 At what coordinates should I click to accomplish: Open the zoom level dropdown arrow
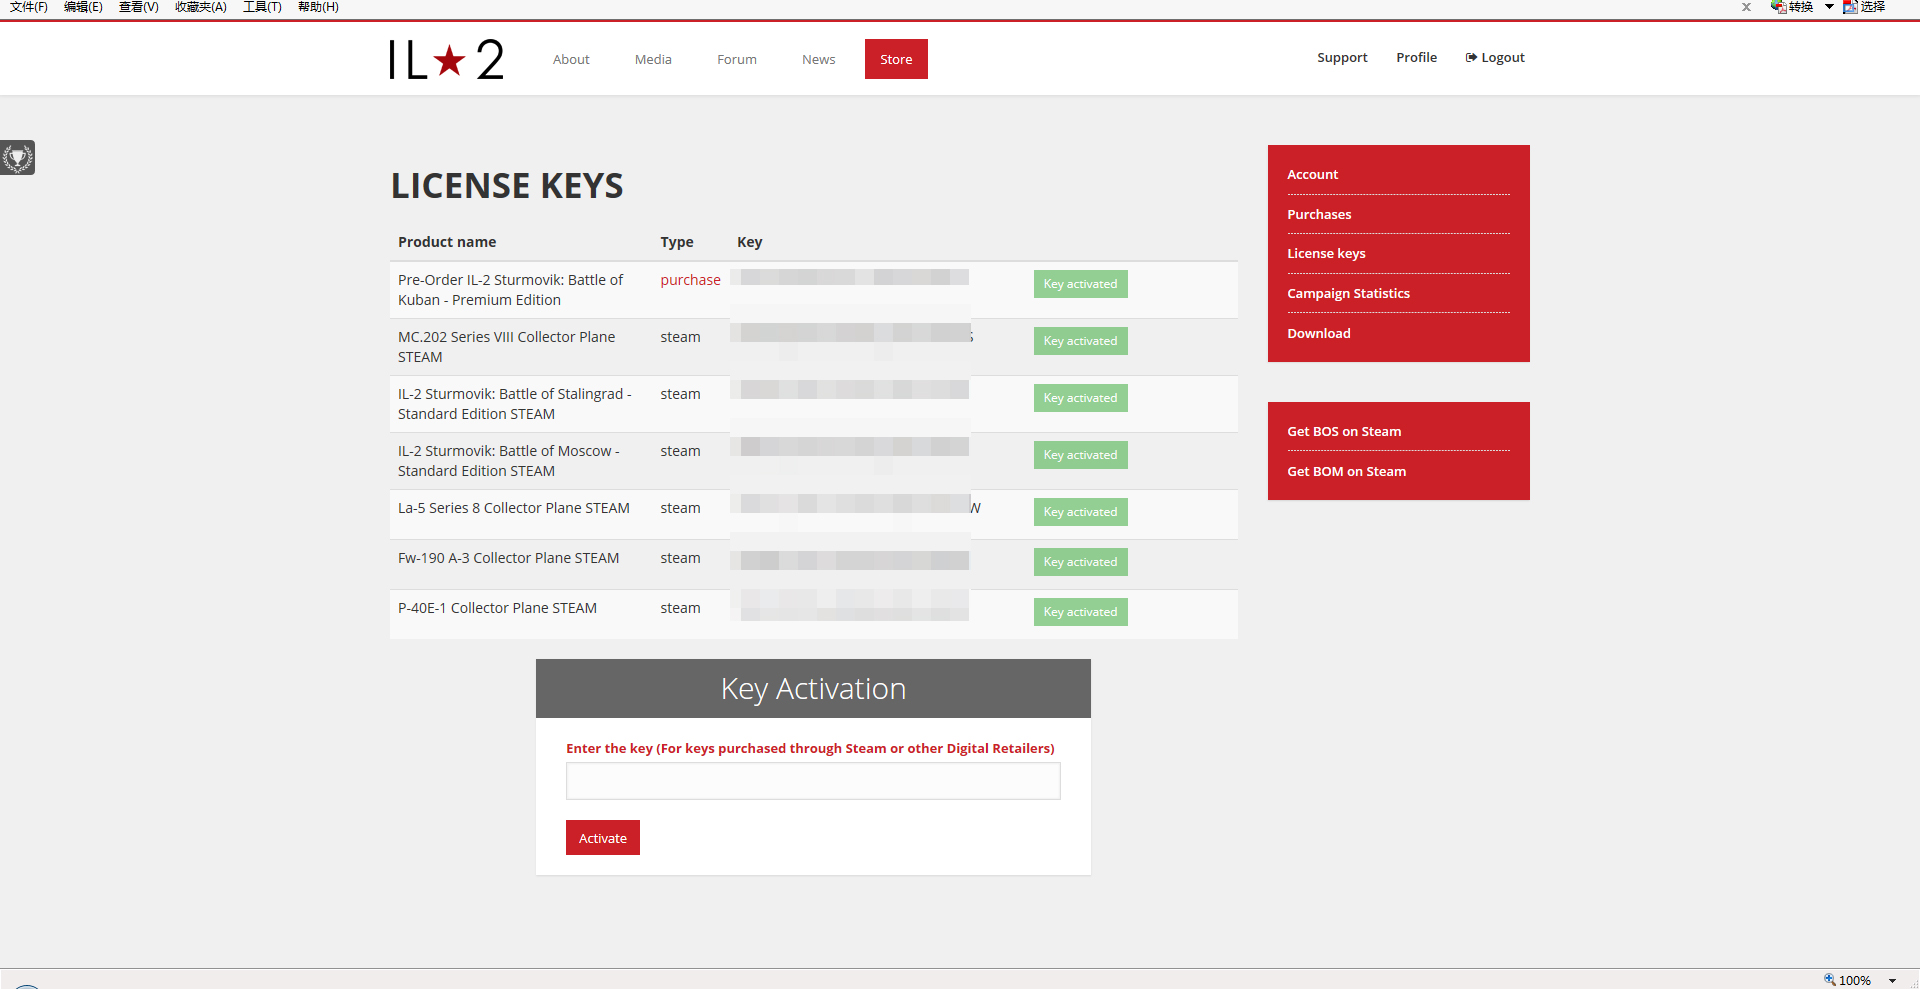(1892, 981)
